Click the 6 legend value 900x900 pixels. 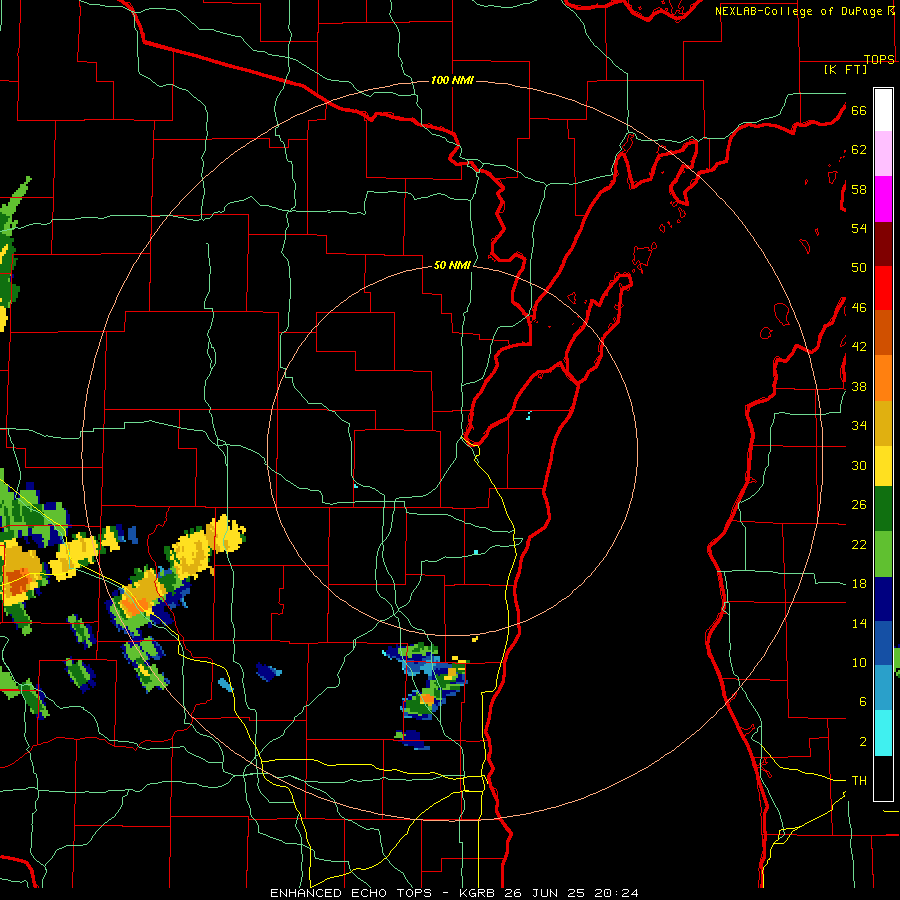tap(862, 702)
